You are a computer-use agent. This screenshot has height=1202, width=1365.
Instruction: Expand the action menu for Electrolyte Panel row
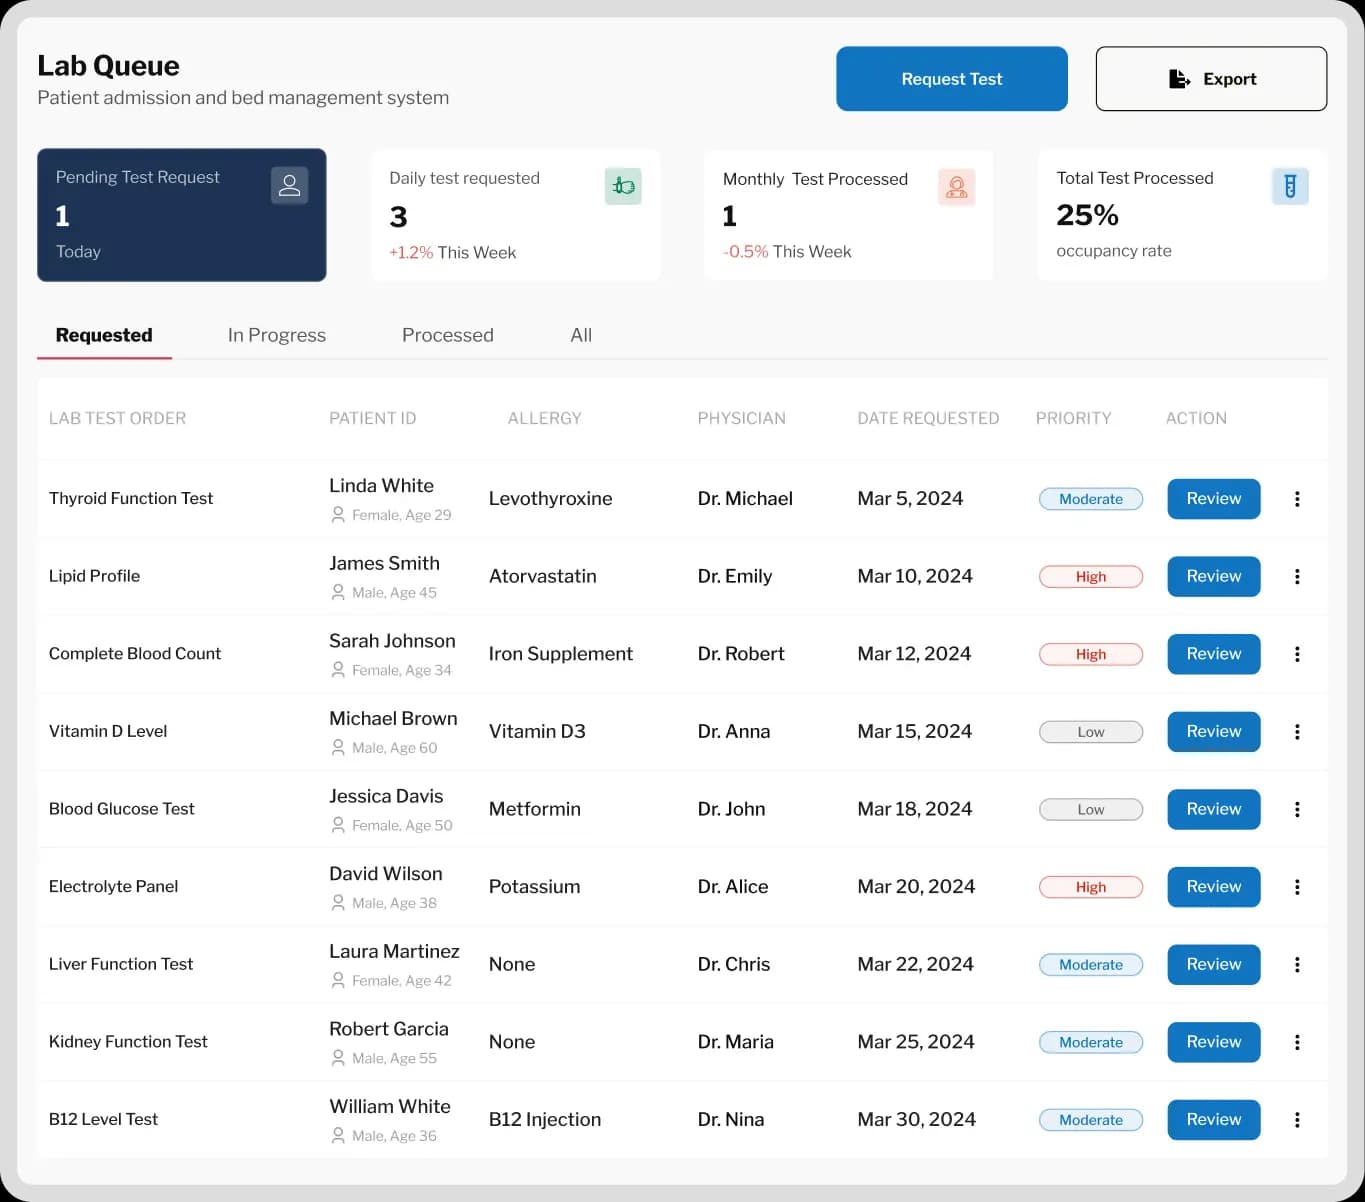click(1297, 887)
